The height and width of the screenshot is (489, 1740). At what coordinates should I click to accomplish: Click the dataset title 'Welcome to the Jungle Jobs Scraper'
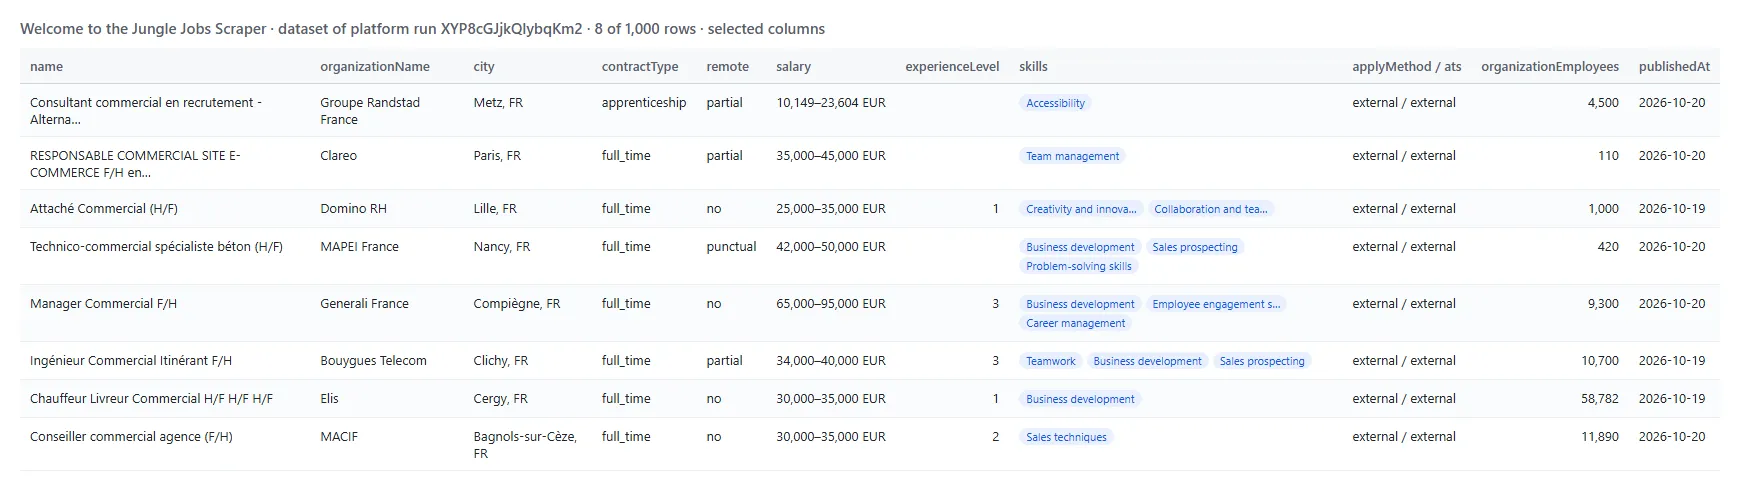(x=143, y=29)
